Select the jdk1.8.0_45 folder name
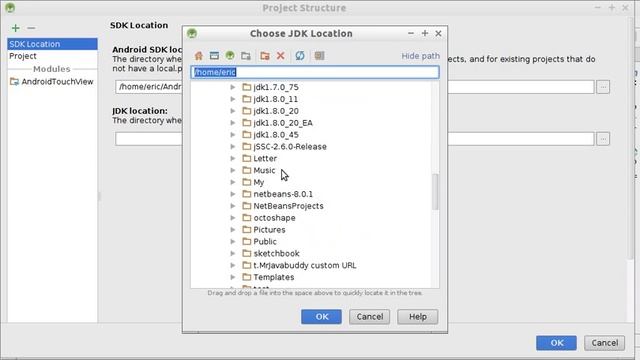This screenshot has height=360, width=640. pyautogui.click(x=276, y=134)
